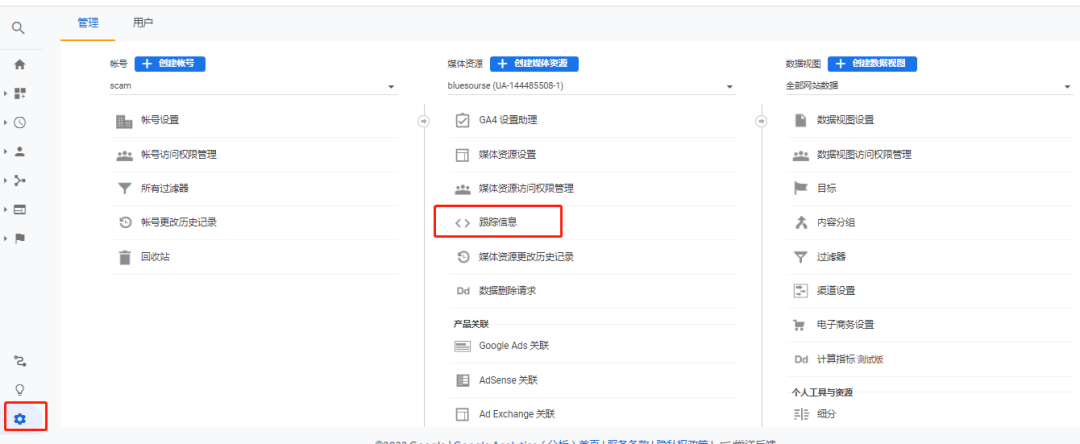Open 跟踪信息 under property settings
Screen dimensions: 1080x444
tap(497, 222)
